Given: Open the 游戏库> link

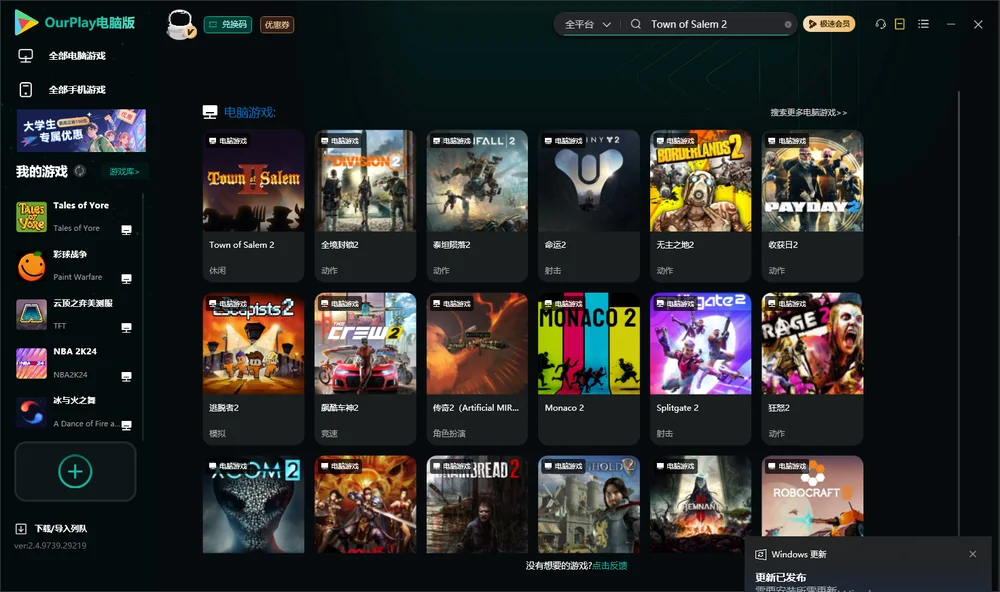Looking at the screenshot, I should (x=124, y=172).
